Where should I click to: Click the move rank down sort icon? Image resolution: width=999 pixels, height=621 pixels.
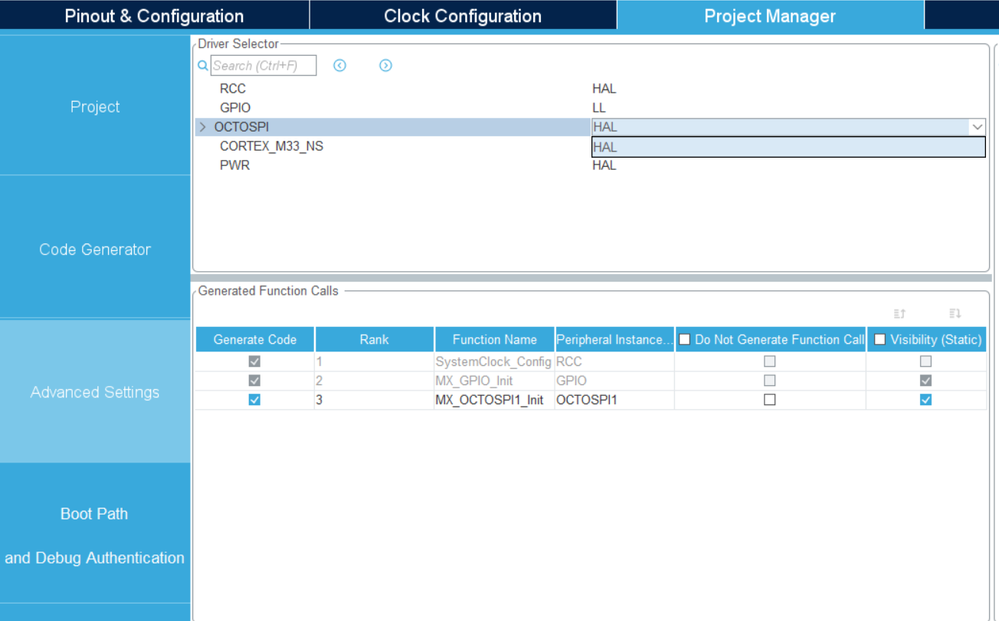pos(954,313)
